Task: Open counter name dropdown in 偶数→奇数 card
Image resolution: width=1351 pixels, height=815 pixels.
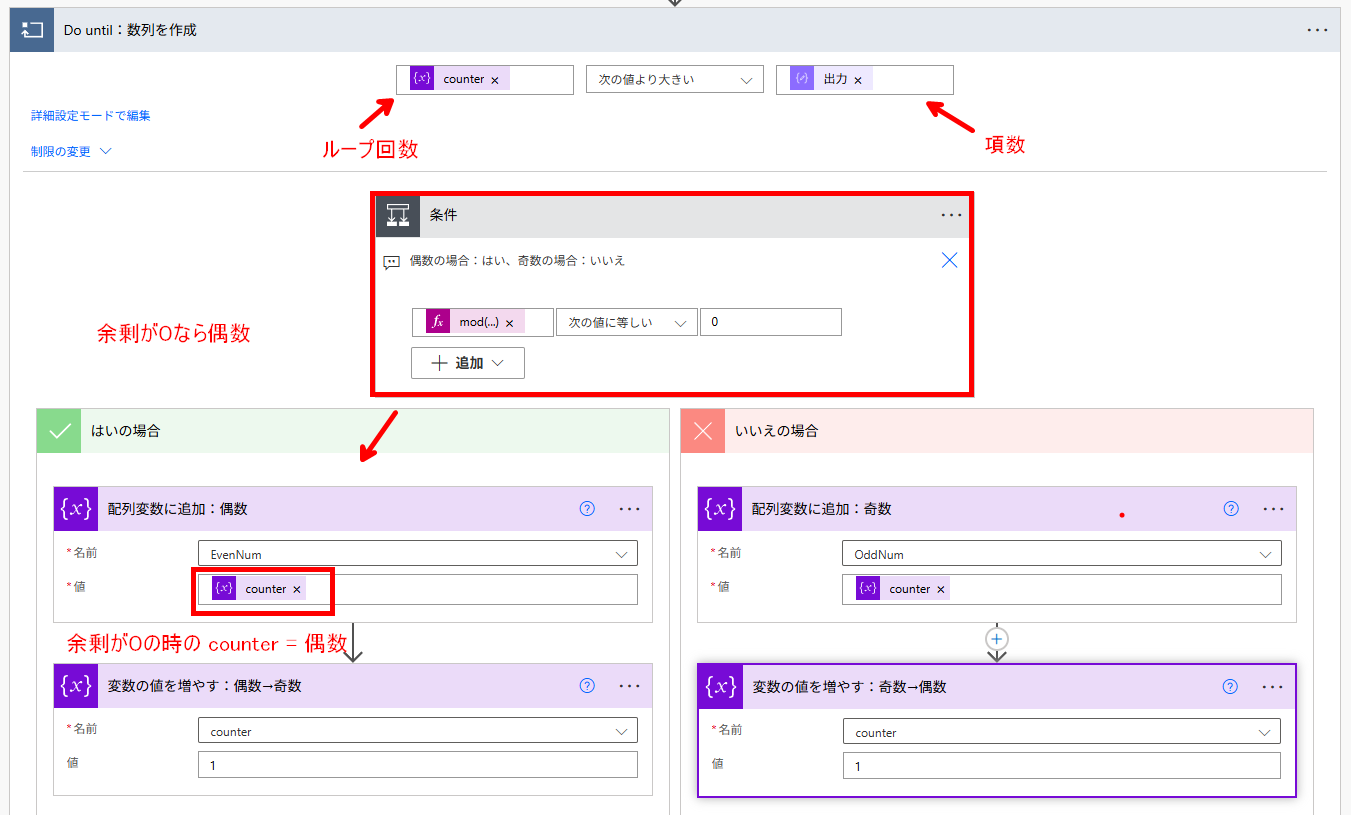Action: (418, 731)
